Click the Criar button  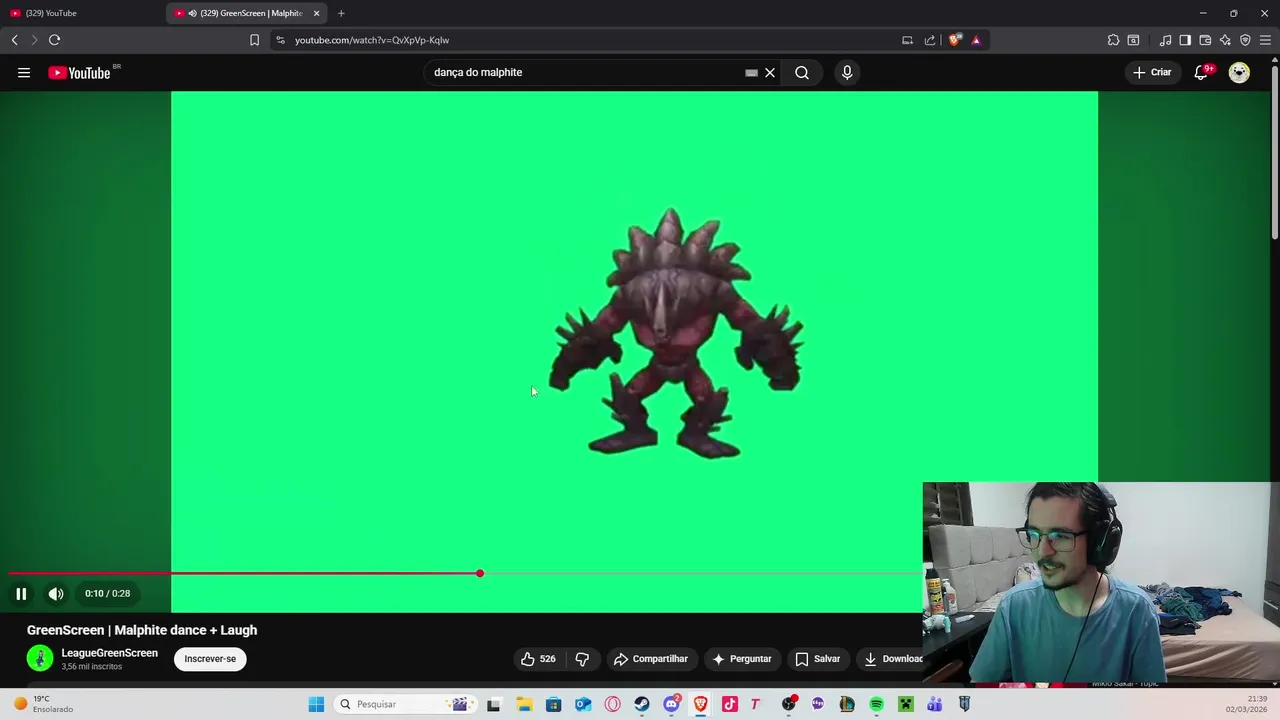coord(1152,72)
